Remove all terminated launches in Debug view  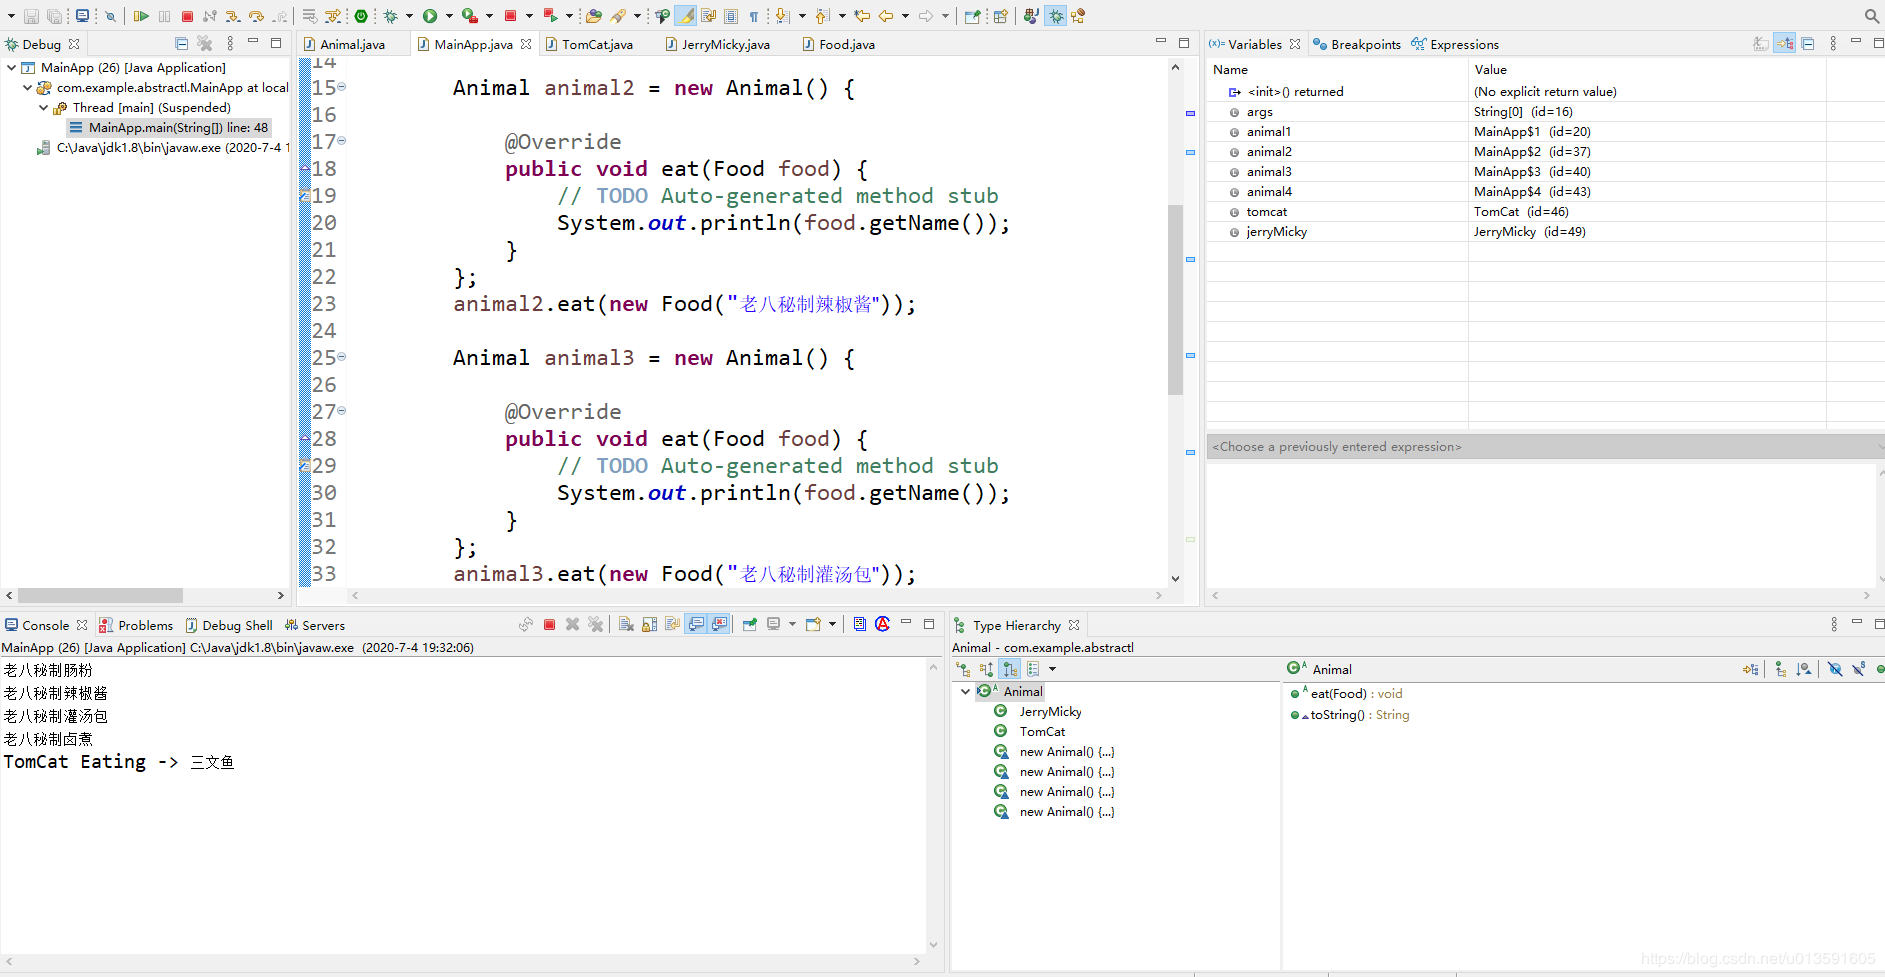205,43
